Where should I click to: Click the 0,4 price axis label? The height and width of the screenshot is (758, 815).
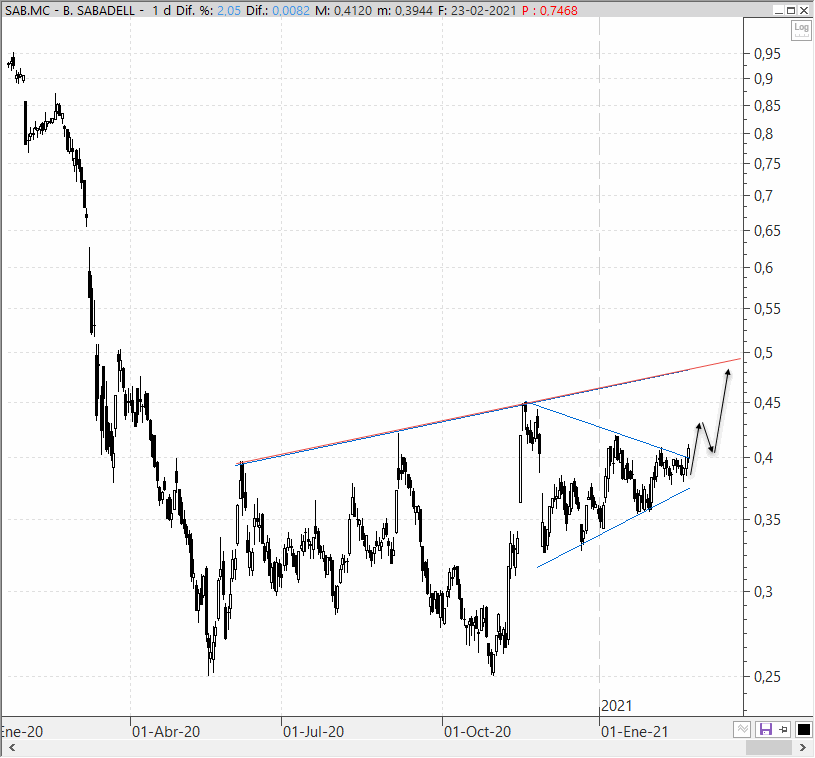coord(764,458)
